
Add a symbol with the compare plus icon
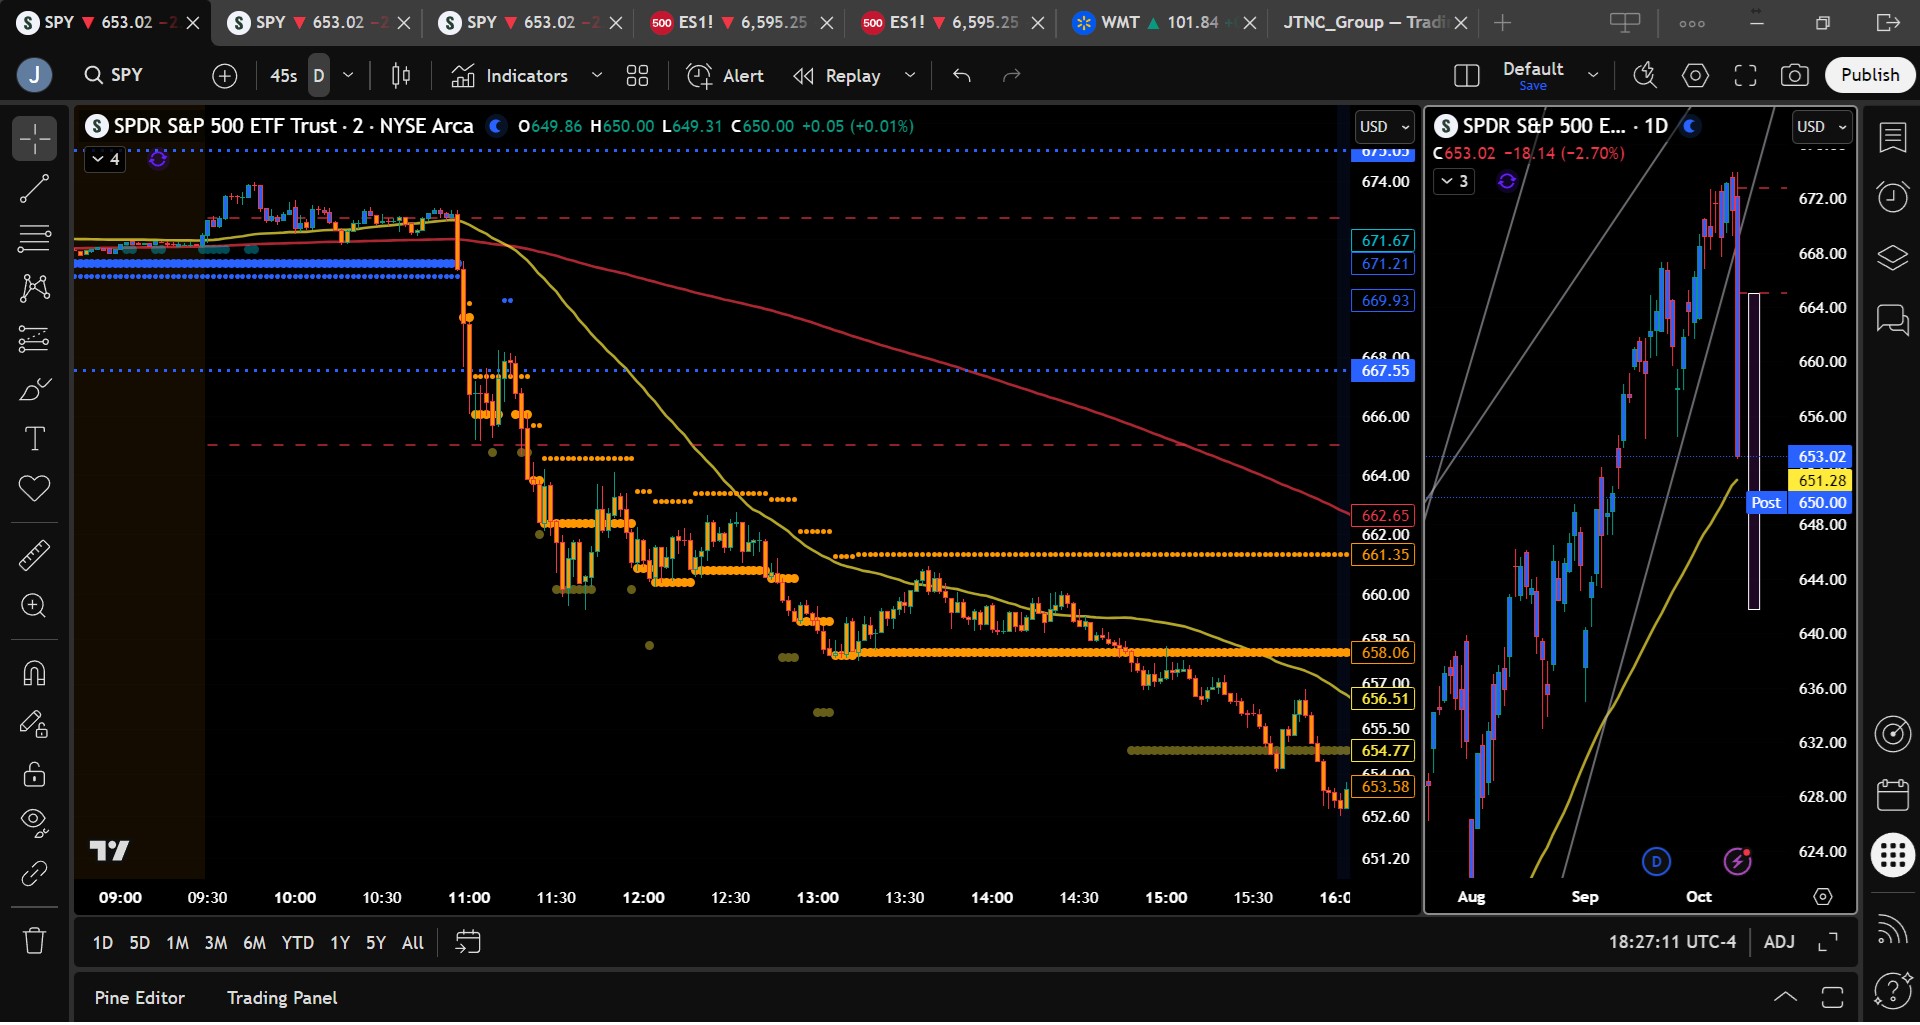pyautogui.click(x=225, y=76)
